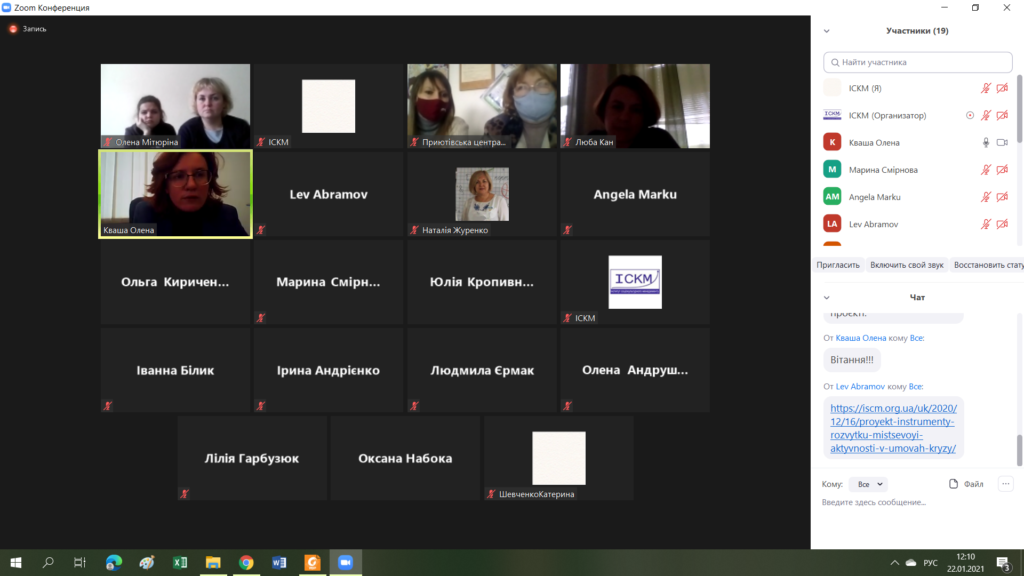
Task: Click the Вітання!!! chat message
Action: pyautogui.click(x=852, y=360)
